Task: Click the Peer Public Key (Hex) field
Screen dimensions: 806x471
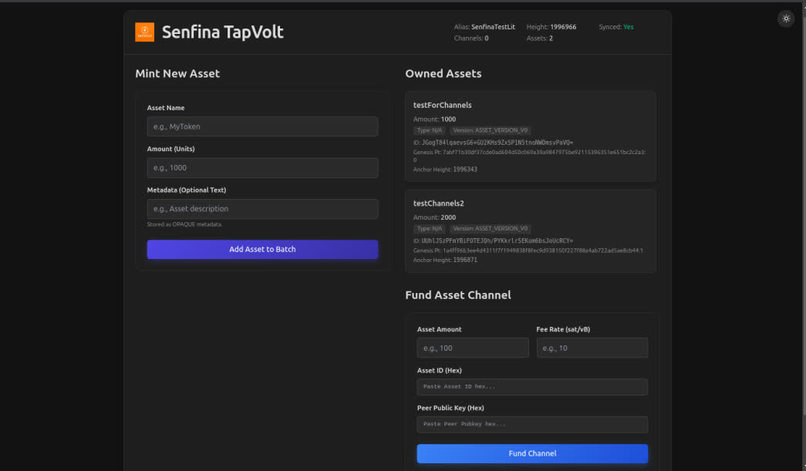Action: coord(532,424)
